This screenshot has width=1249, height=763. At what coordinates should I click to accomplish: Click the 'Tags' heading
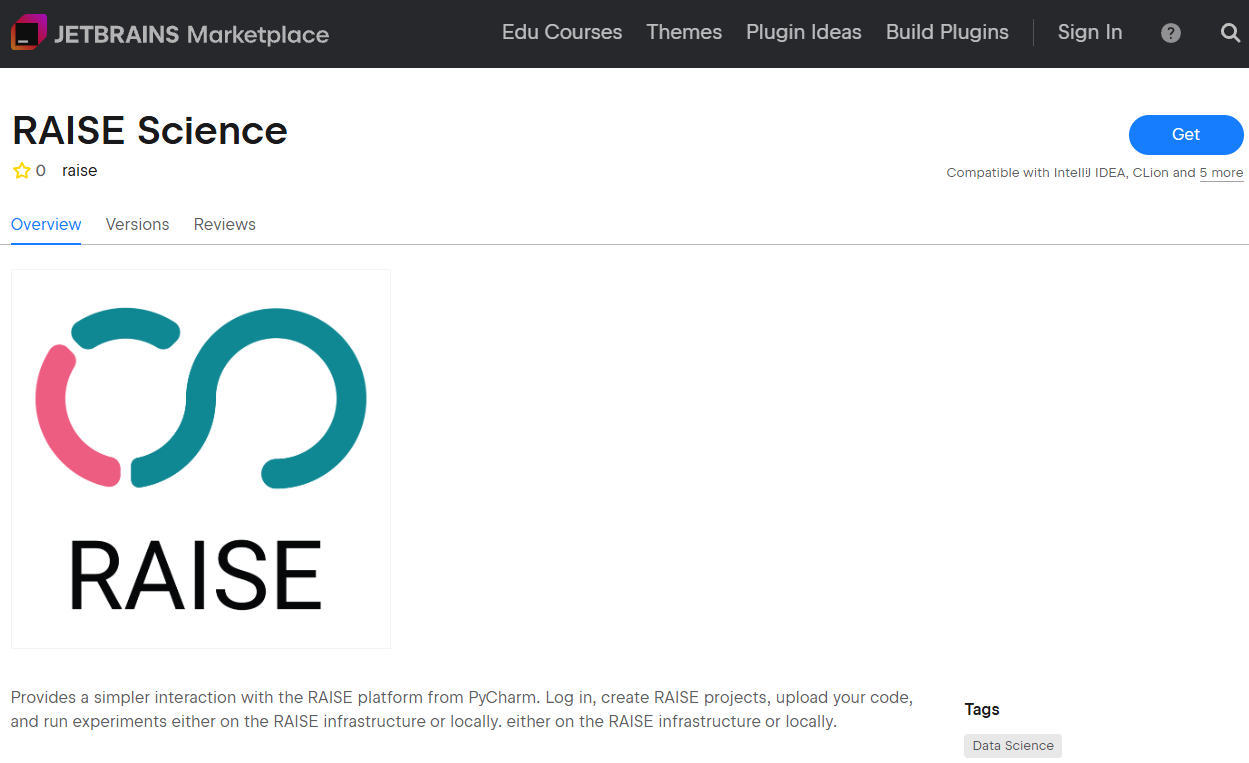click(x=982, y=709)
